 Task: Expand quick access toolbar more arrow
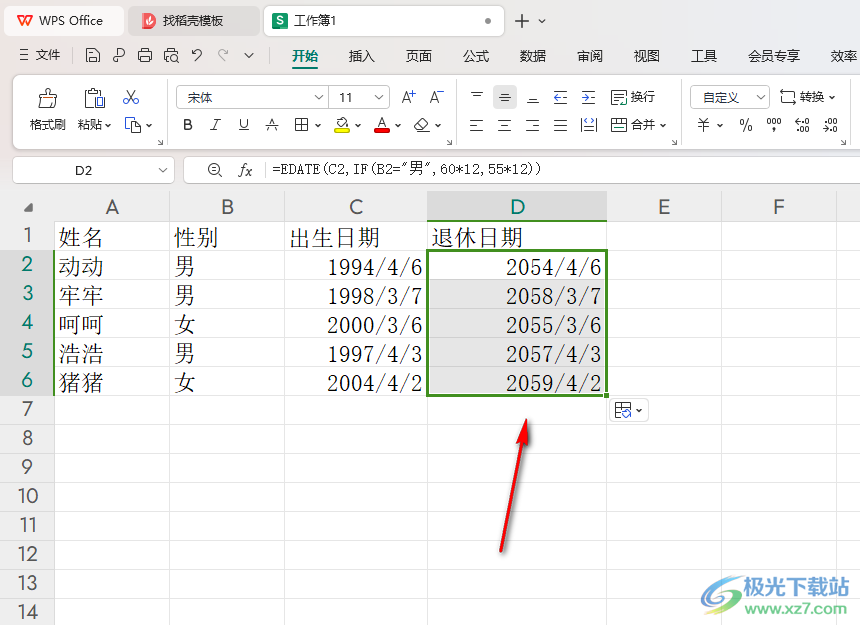coord(249,55)
